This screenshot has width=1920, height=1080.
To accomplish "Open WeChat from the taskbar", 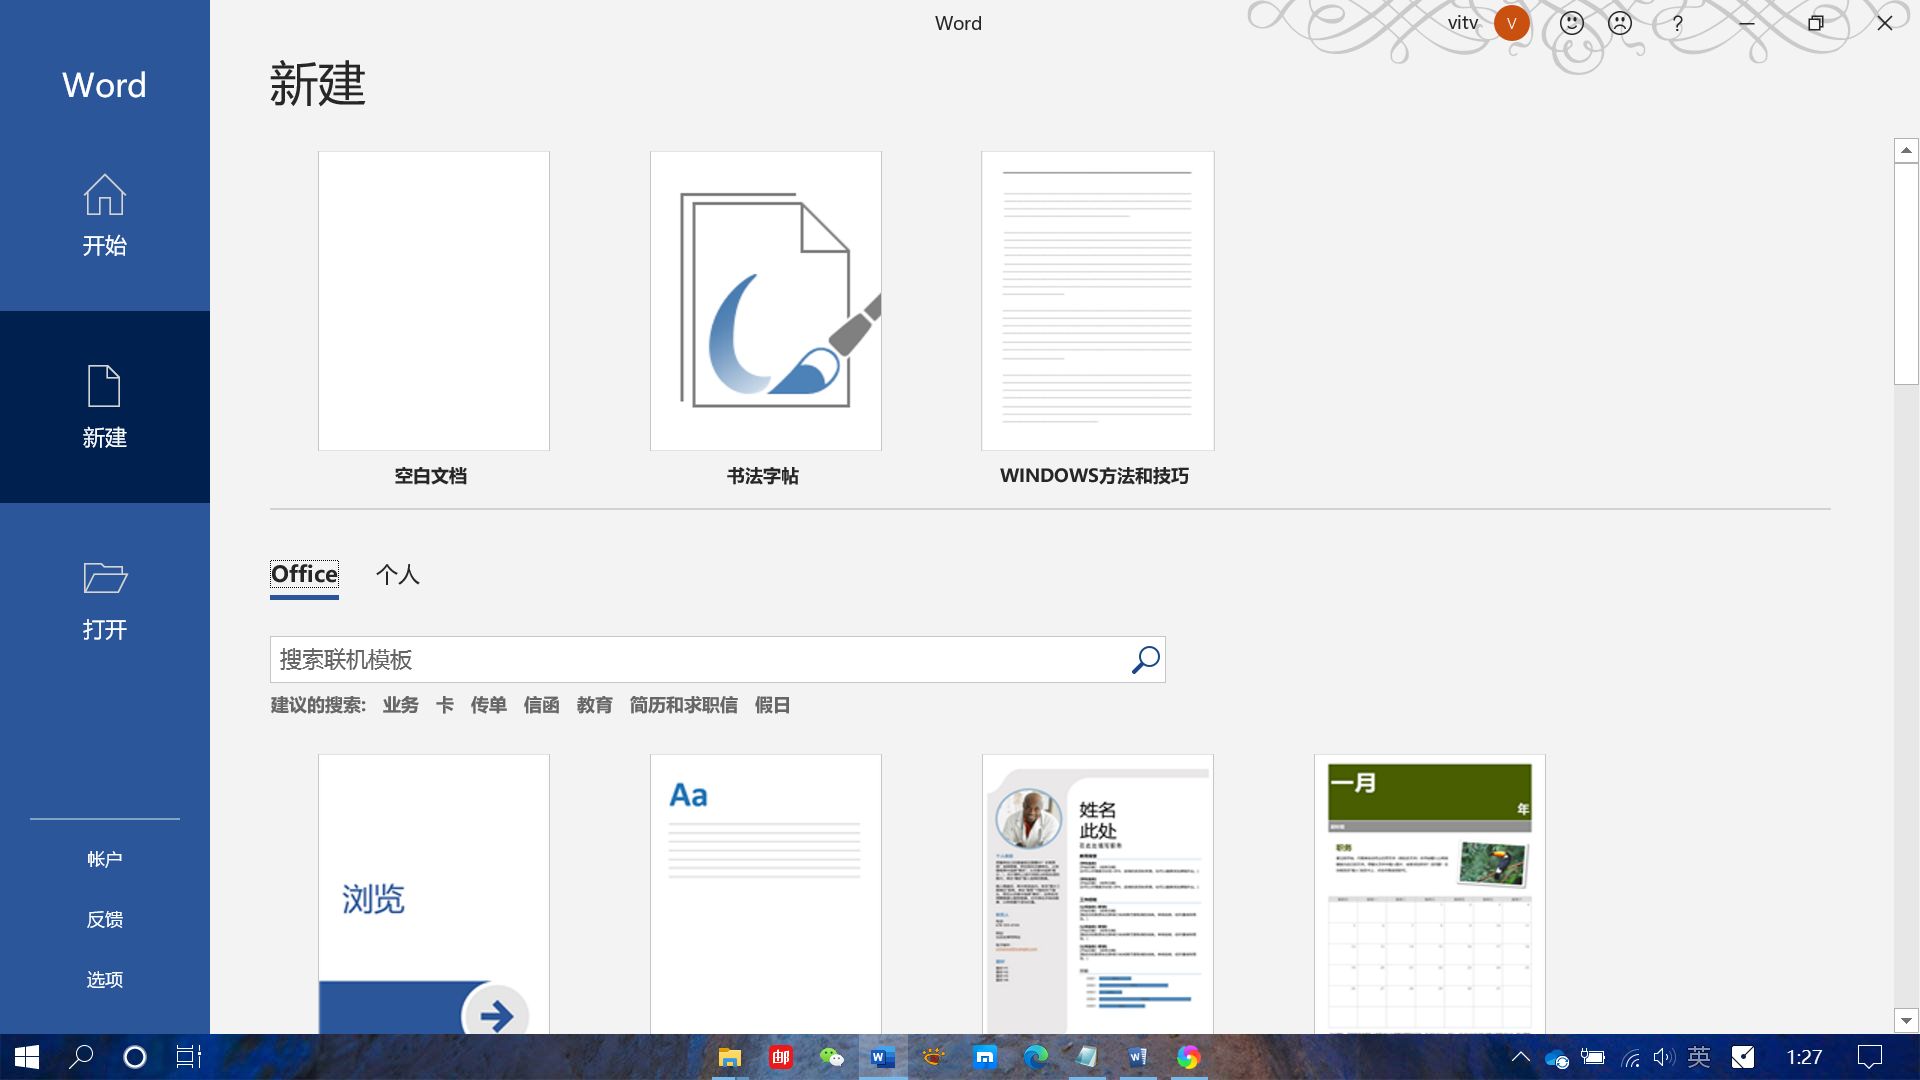I will [832, 1057].
